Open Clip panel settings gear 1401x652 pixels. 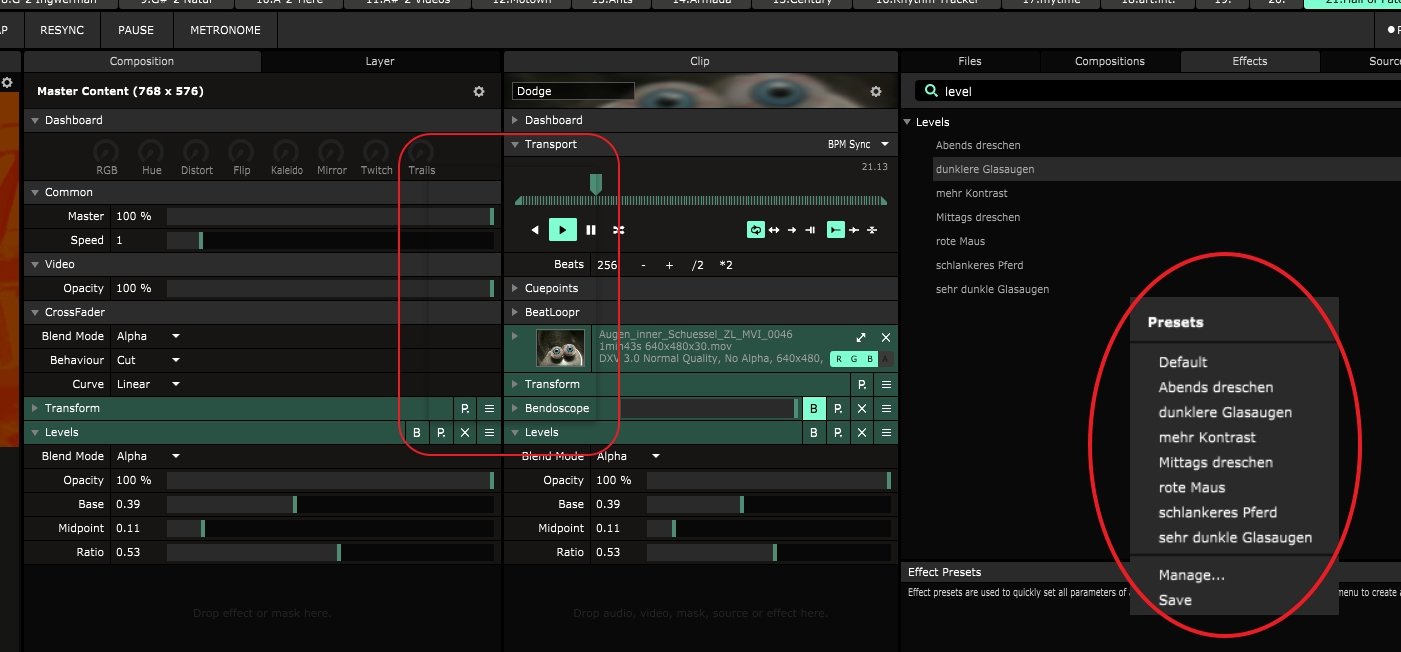click(x=876, y=91)
